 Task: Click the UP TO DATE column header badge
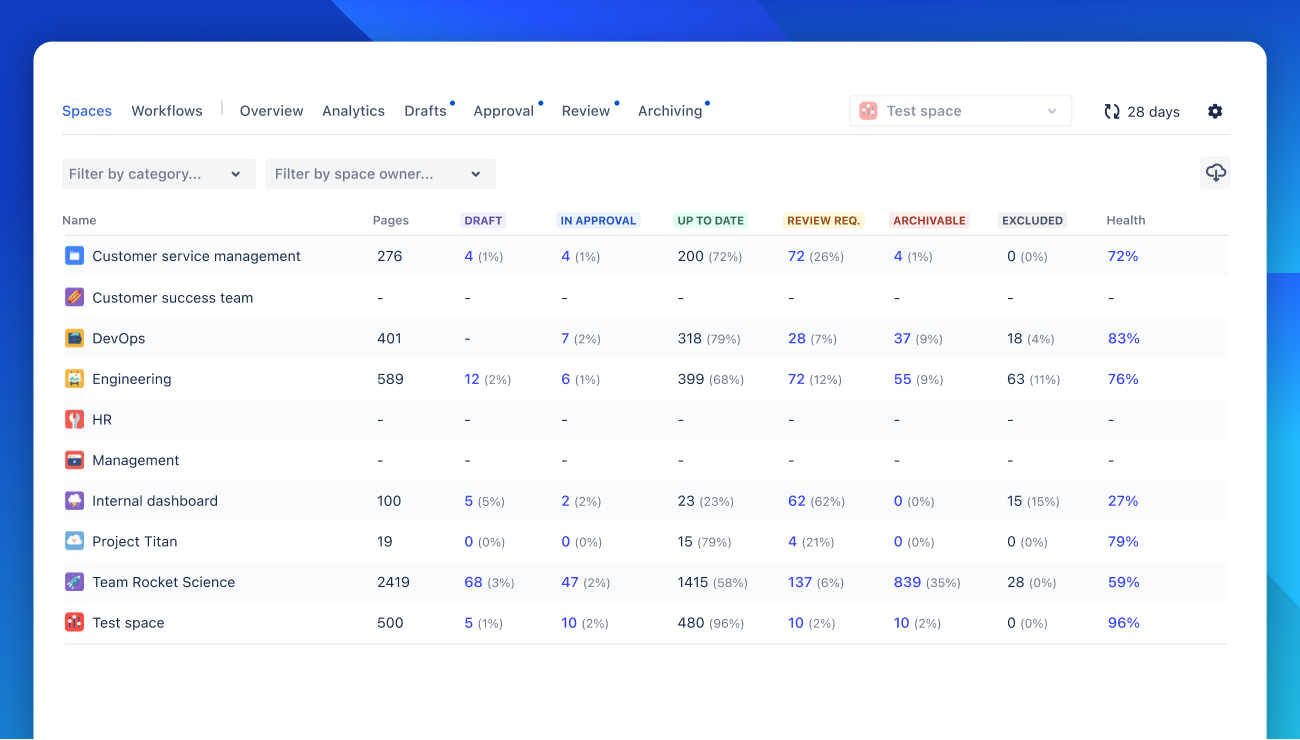point(710,220)
